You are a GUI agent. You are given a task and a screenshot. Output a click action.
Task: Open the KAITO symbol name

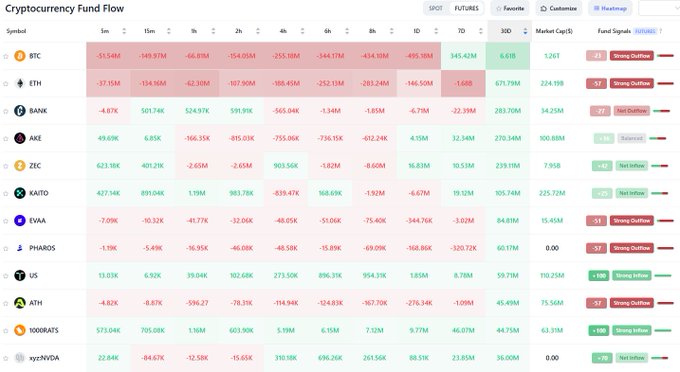point(39,193)
